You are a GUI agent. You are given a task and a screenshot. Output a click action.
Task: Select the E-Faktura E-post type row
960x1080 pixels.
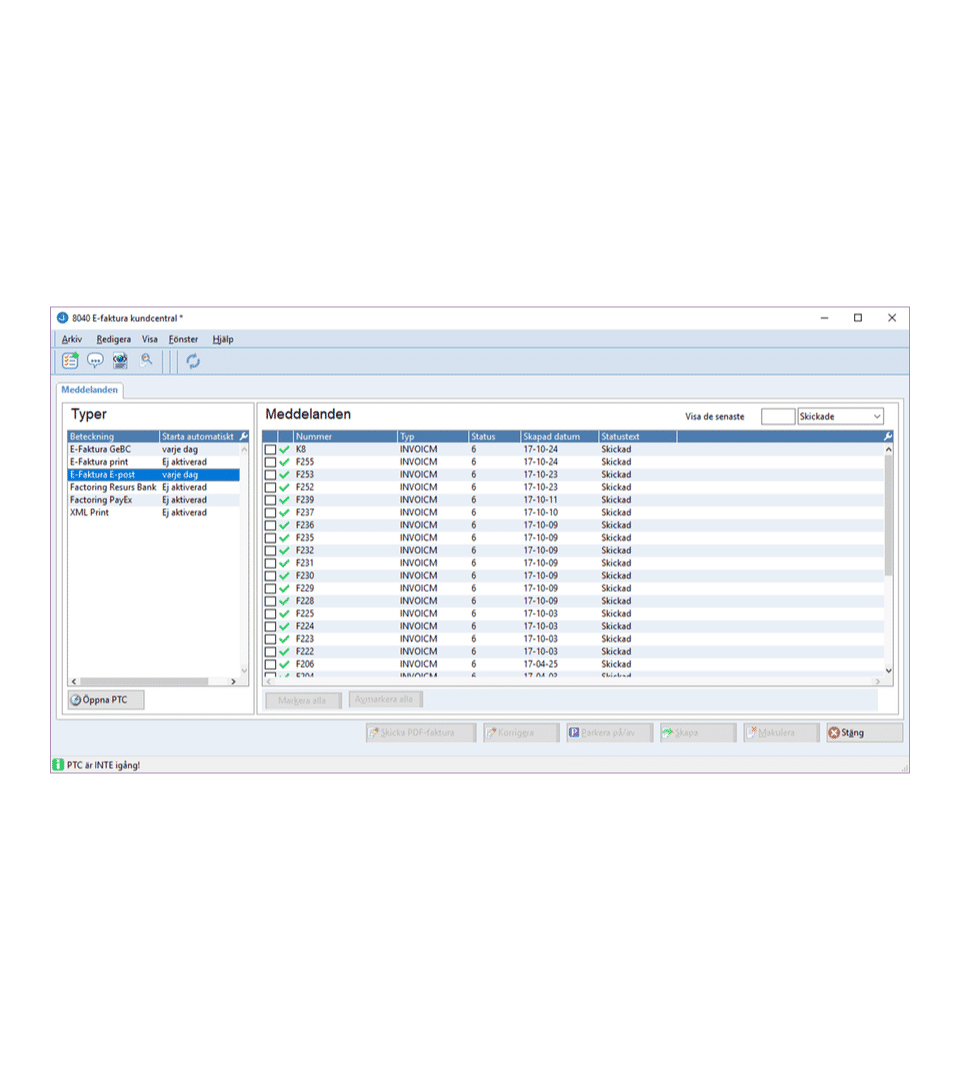click(x=154, y=475)
